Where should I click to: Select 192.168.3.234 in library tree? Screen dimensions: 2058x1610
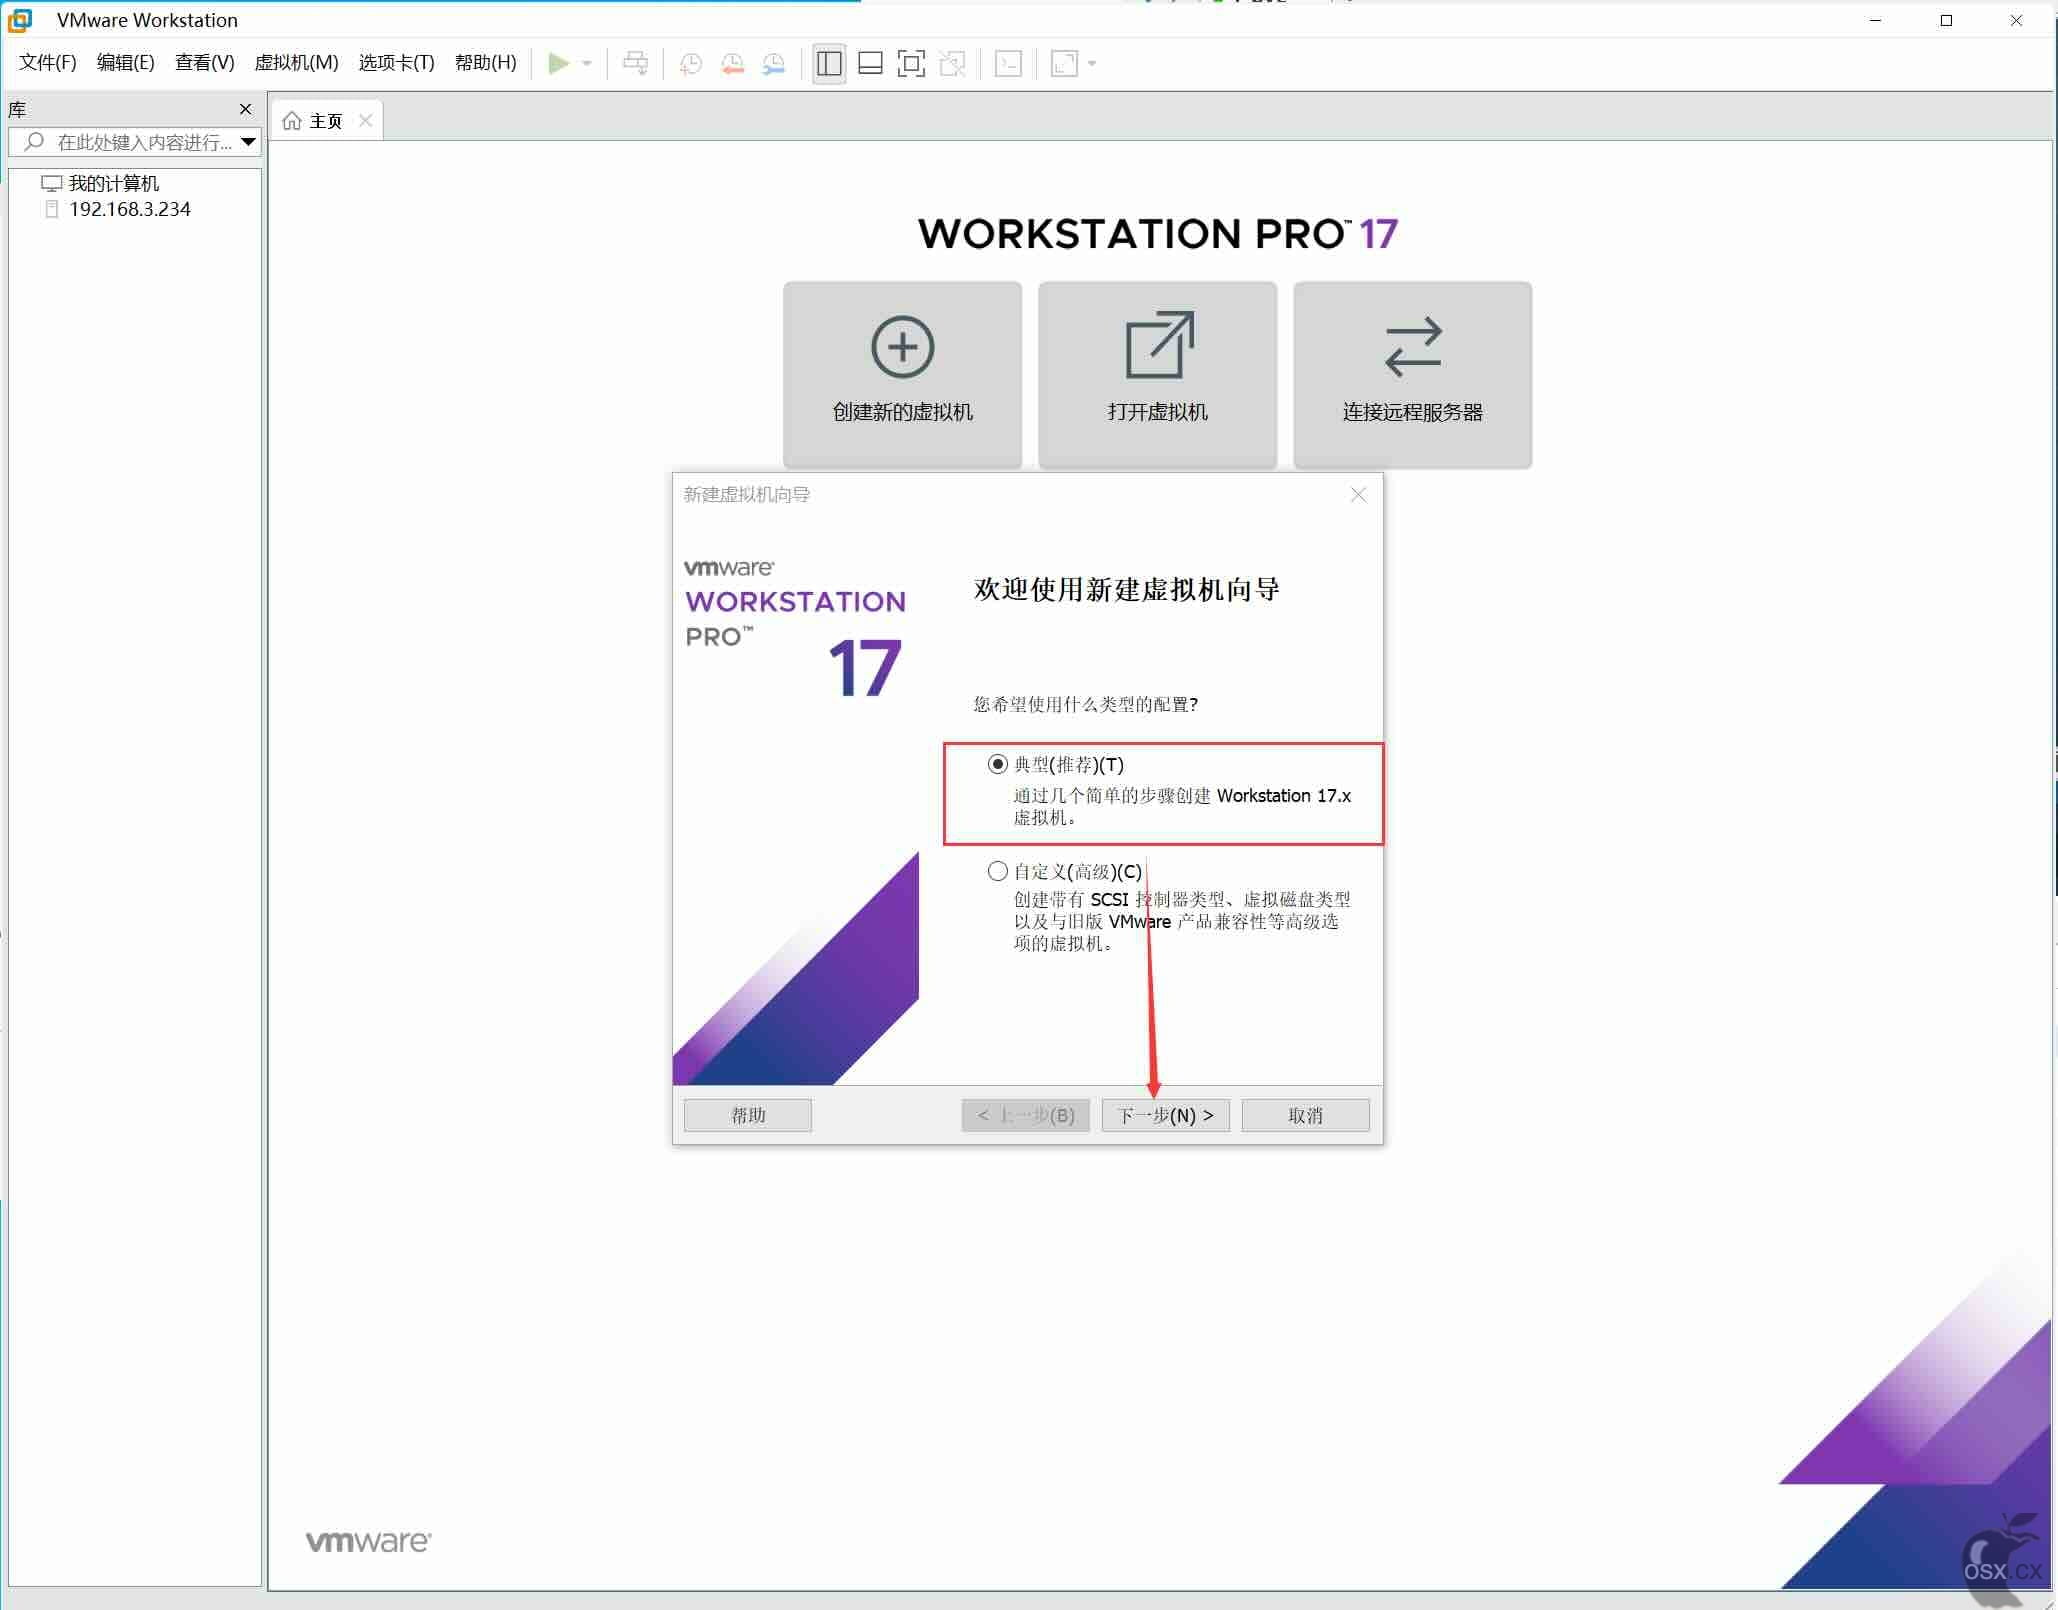click(130, 209)
